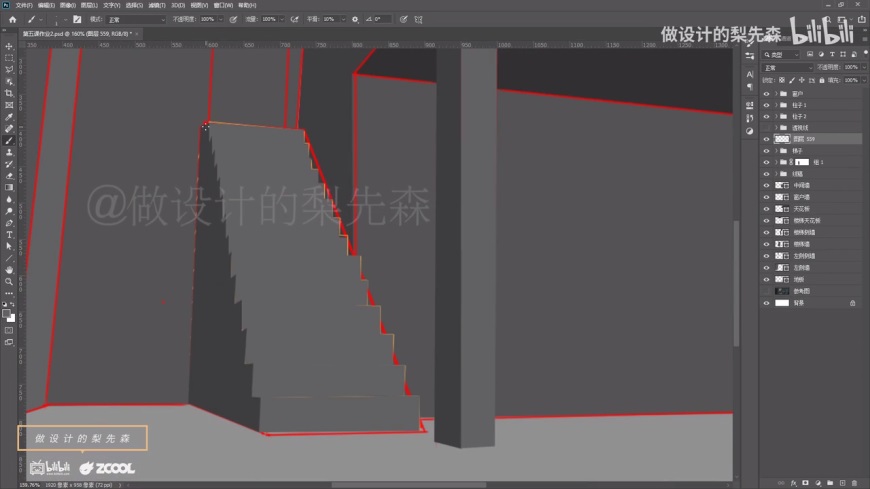This screenshot has height=489, width=870.
Task: Open the 文件(F) menu
Action: tap(24, 5)
